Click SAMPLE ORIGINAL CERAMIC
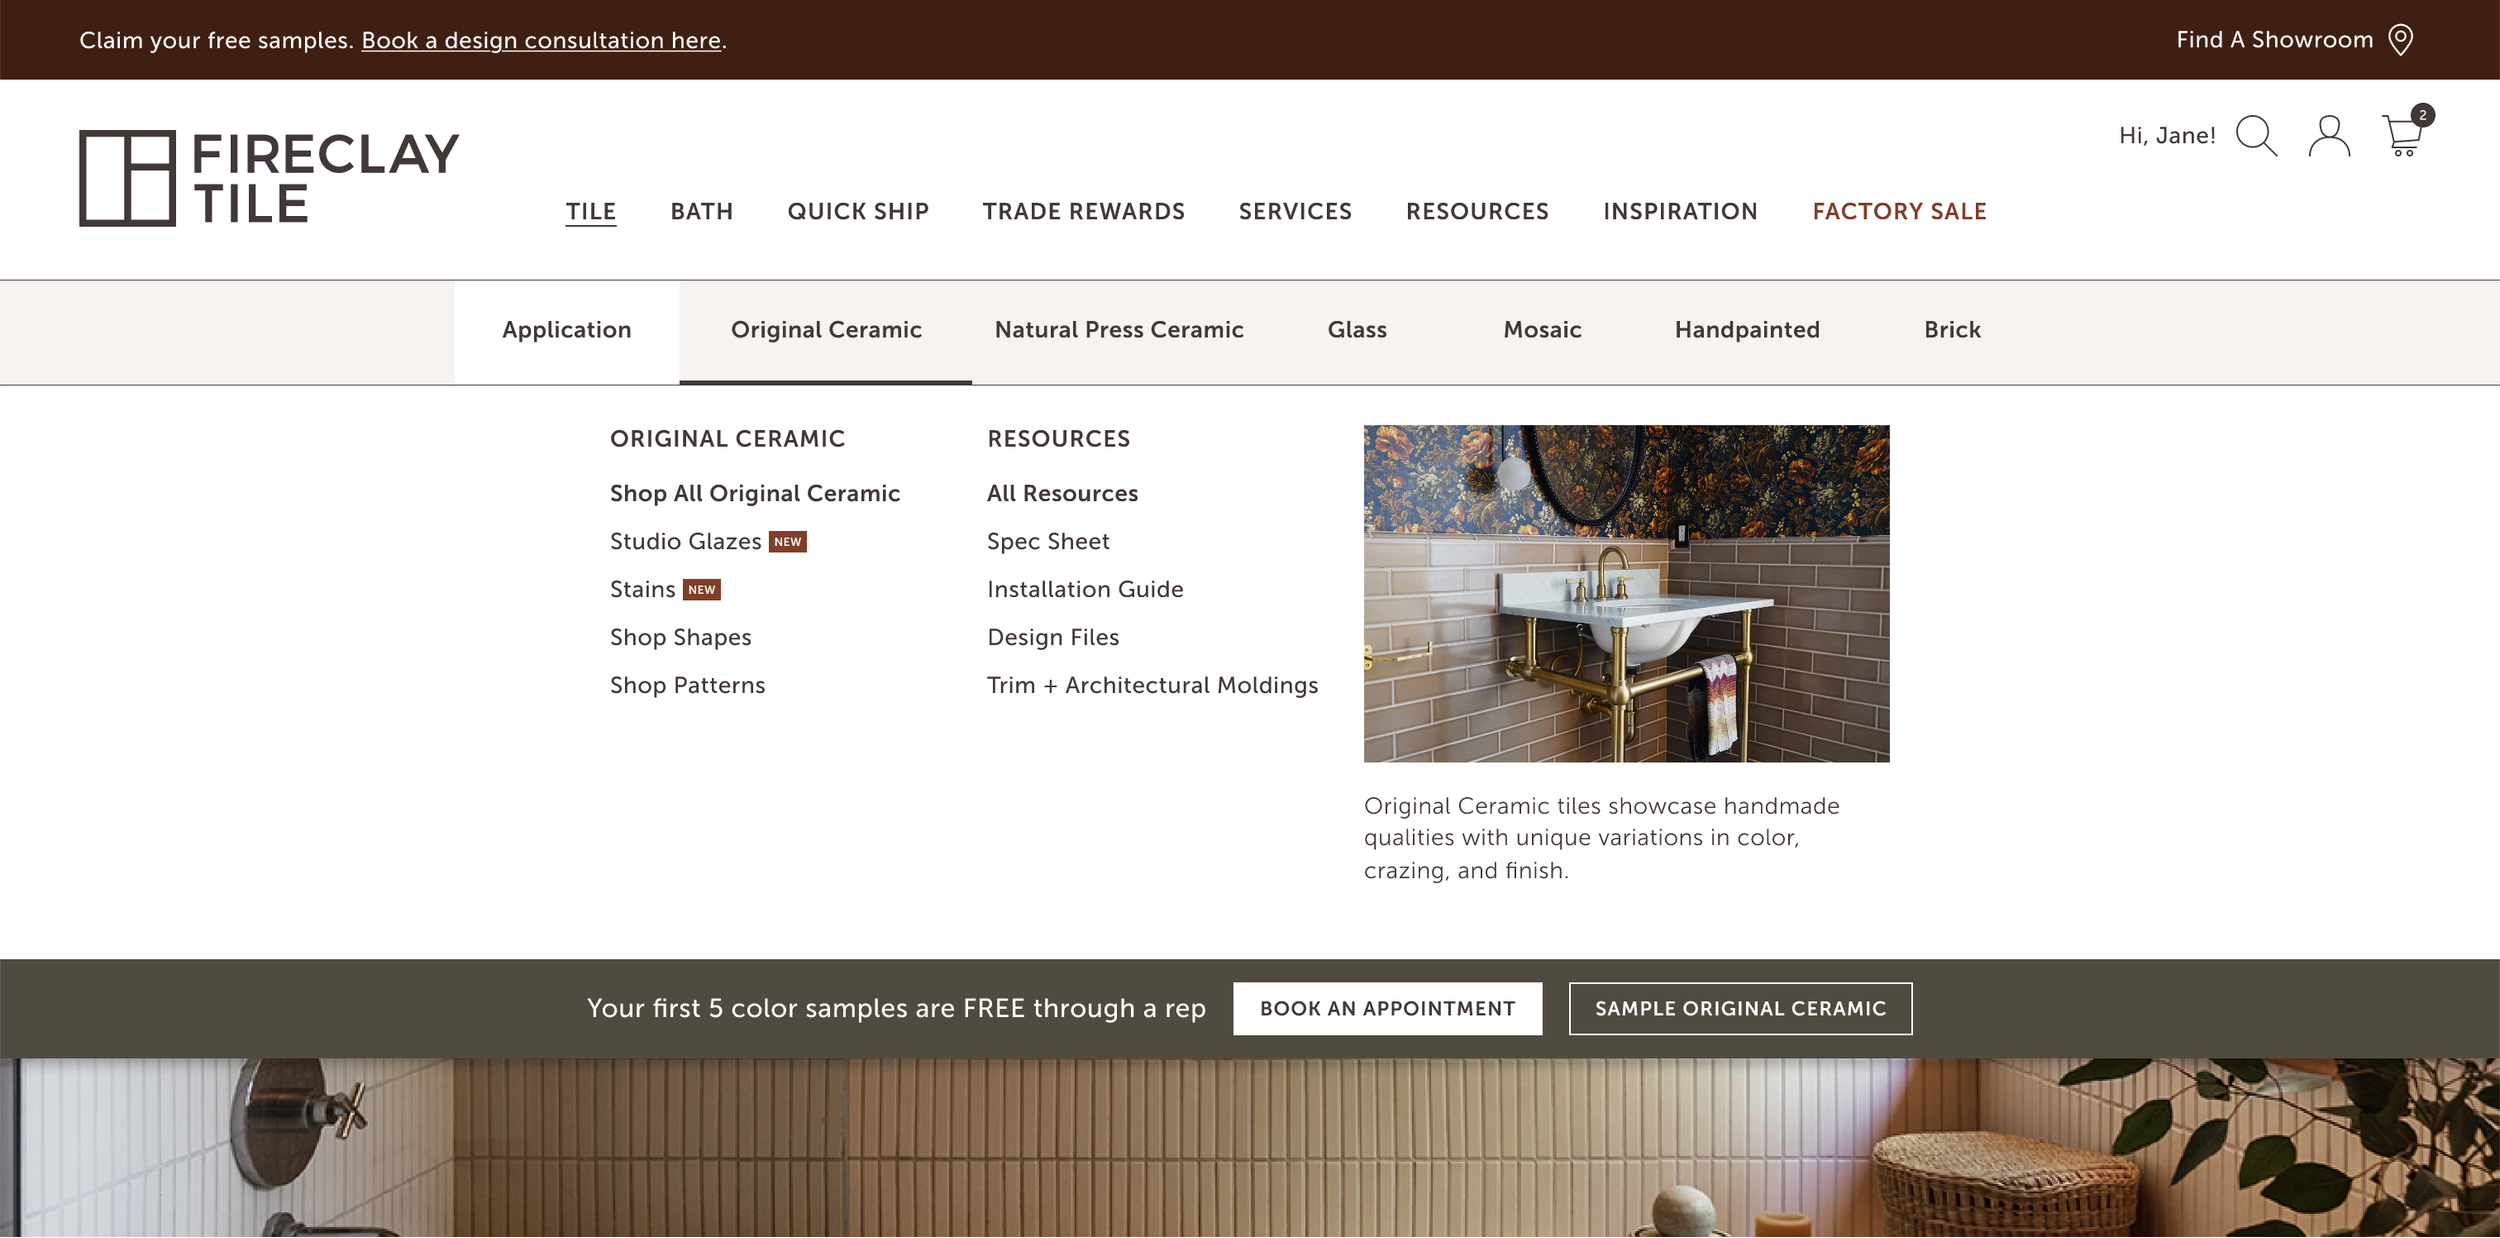 1741,1008
